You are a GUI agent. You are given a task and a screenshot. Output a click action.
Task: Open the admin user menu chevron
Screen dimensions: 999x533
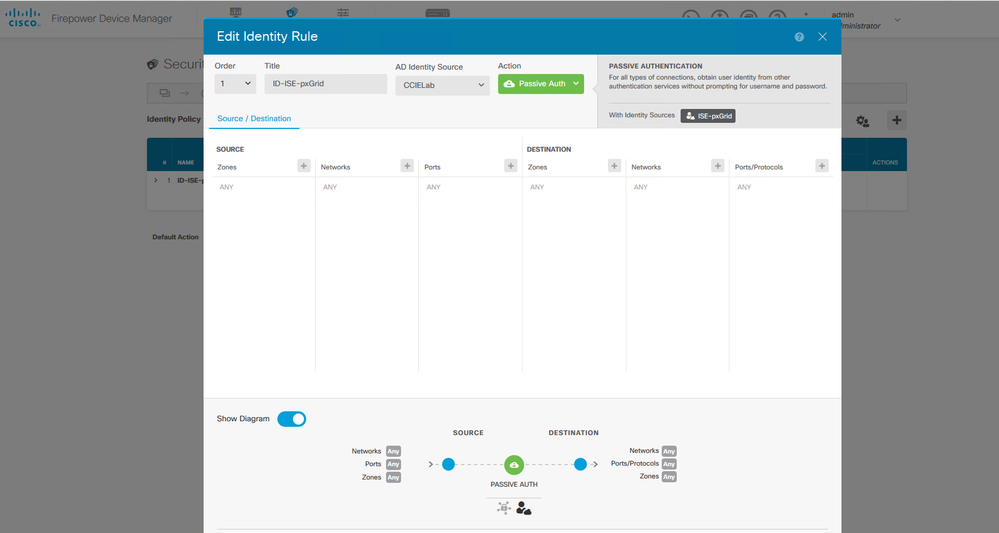(x=898, y=20)
